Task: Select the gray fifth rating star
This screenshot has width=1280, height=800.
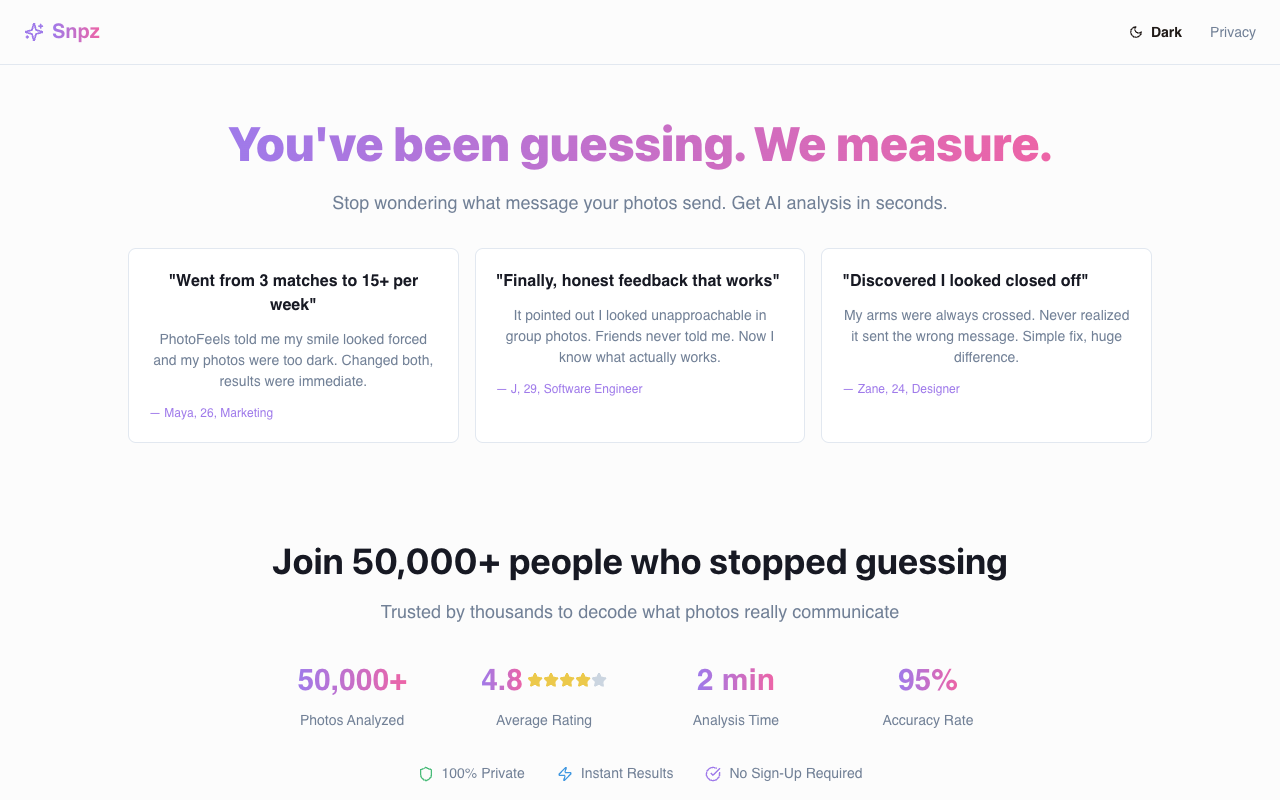Action: click(599, 679)
